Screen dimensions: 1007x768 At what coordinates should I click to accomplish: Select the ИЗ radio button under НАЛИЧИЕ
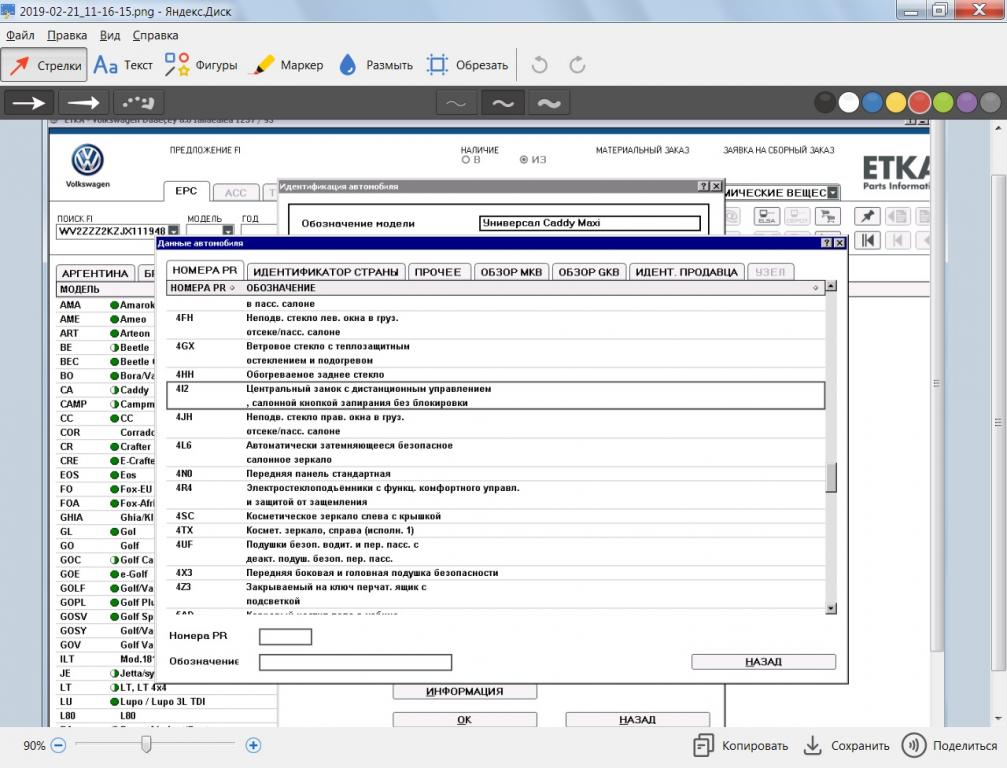coord(524,160)
